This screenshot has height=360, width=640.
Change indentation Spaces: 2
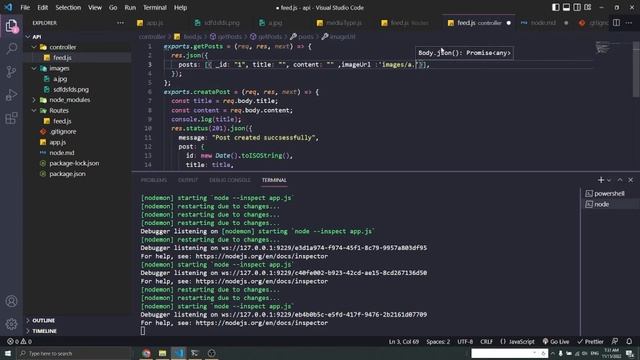click(438, 342)
